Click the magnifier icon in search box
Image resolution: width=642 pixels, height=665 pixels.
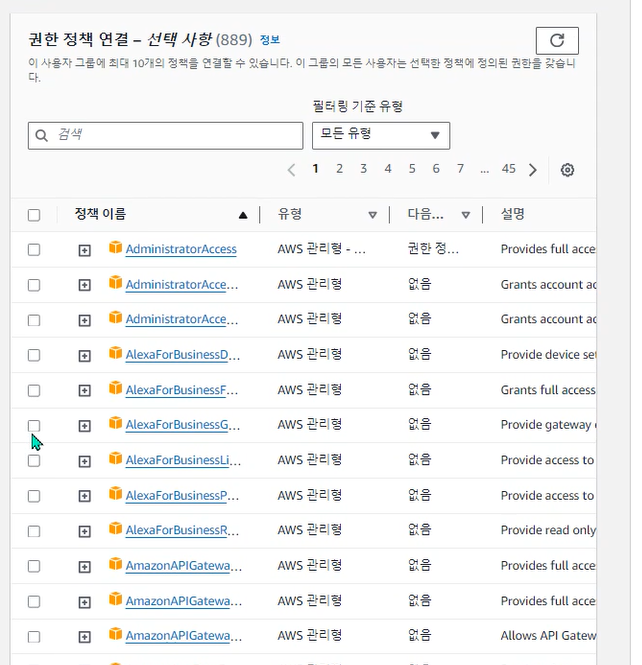[41, 136]
